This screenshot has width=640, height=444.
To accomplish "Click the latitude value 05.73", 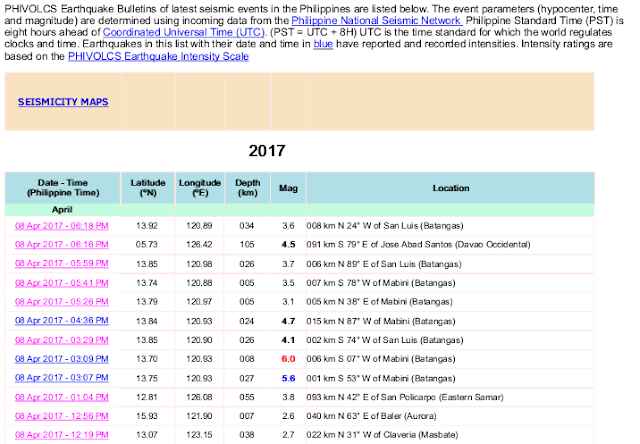I will coord(147,244).
